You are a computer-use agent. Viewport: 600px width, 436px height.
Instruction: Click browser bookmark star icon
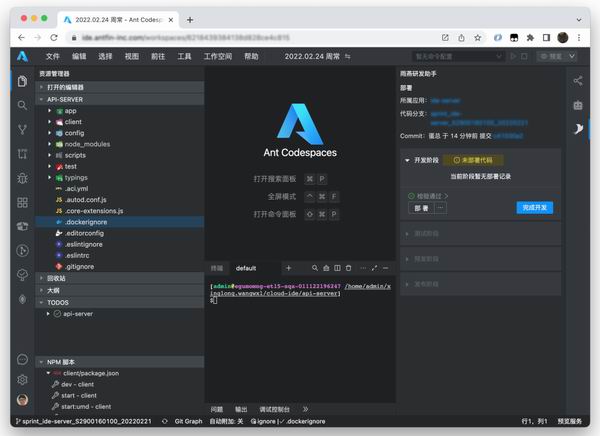478,38
